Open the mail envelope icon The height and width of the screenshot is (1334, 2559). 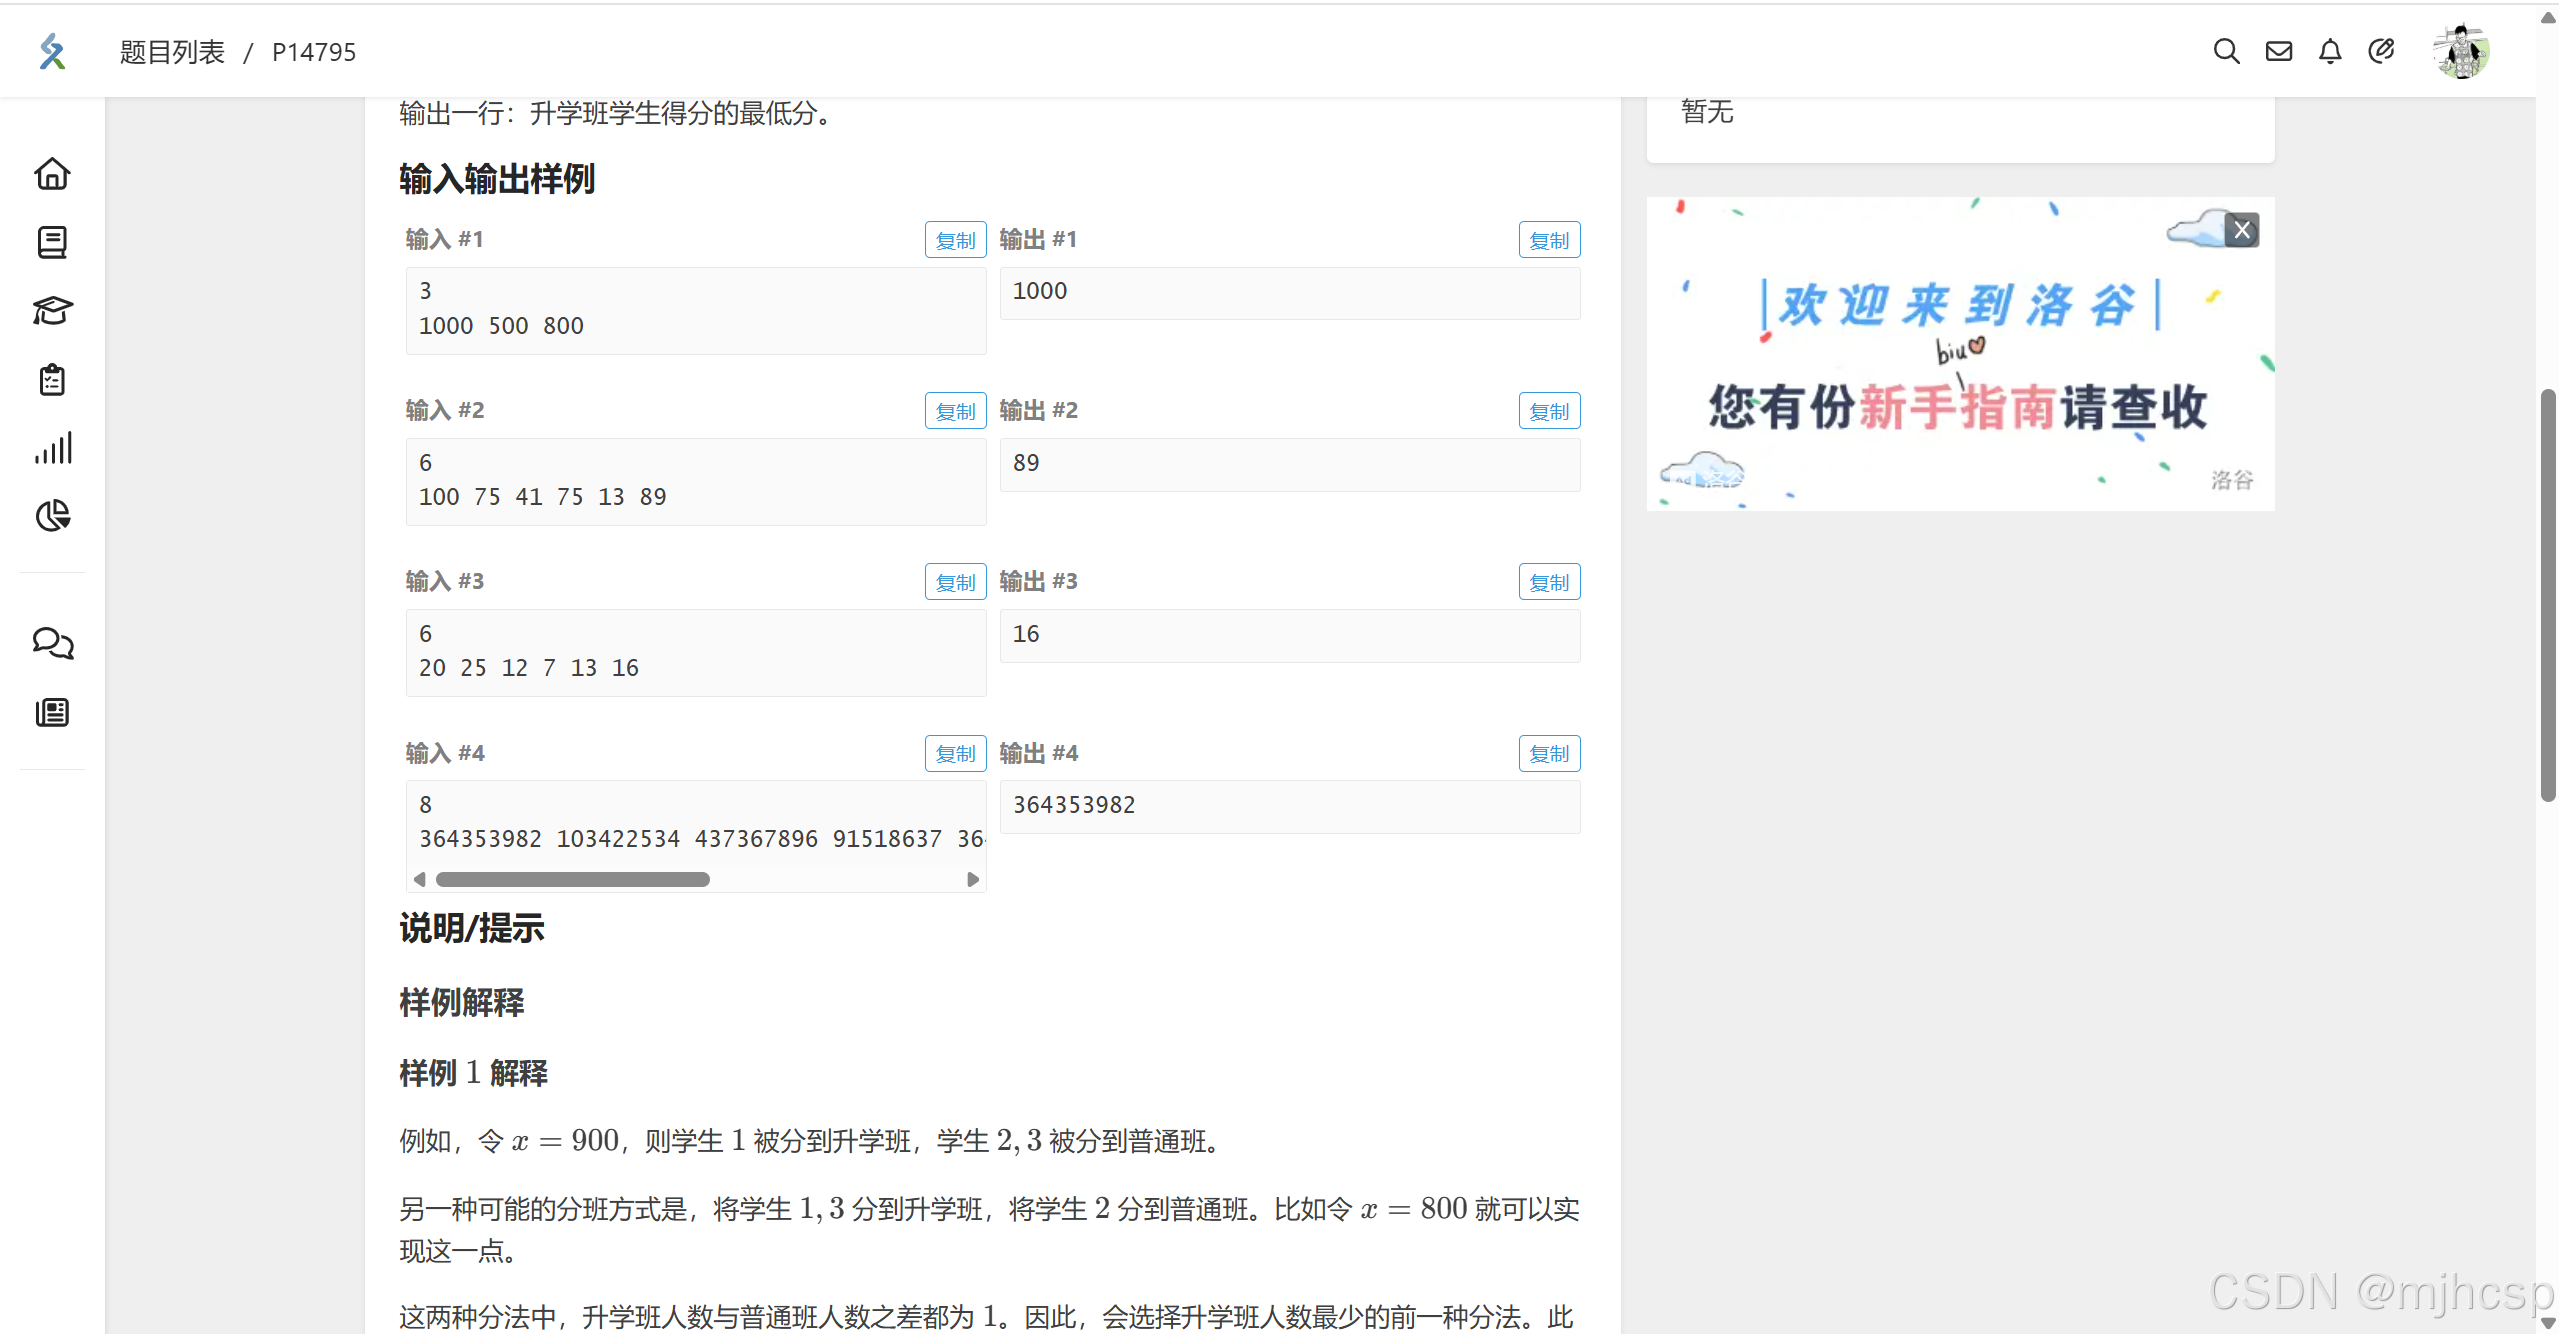[2278, 51]
